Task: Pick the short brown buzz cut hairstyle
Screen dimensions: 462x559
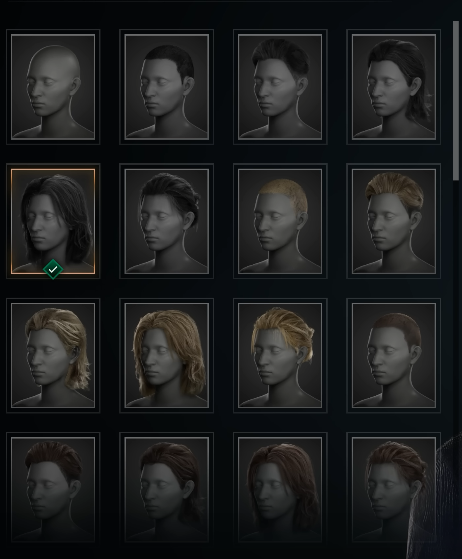Action: (x=394, y=355)
